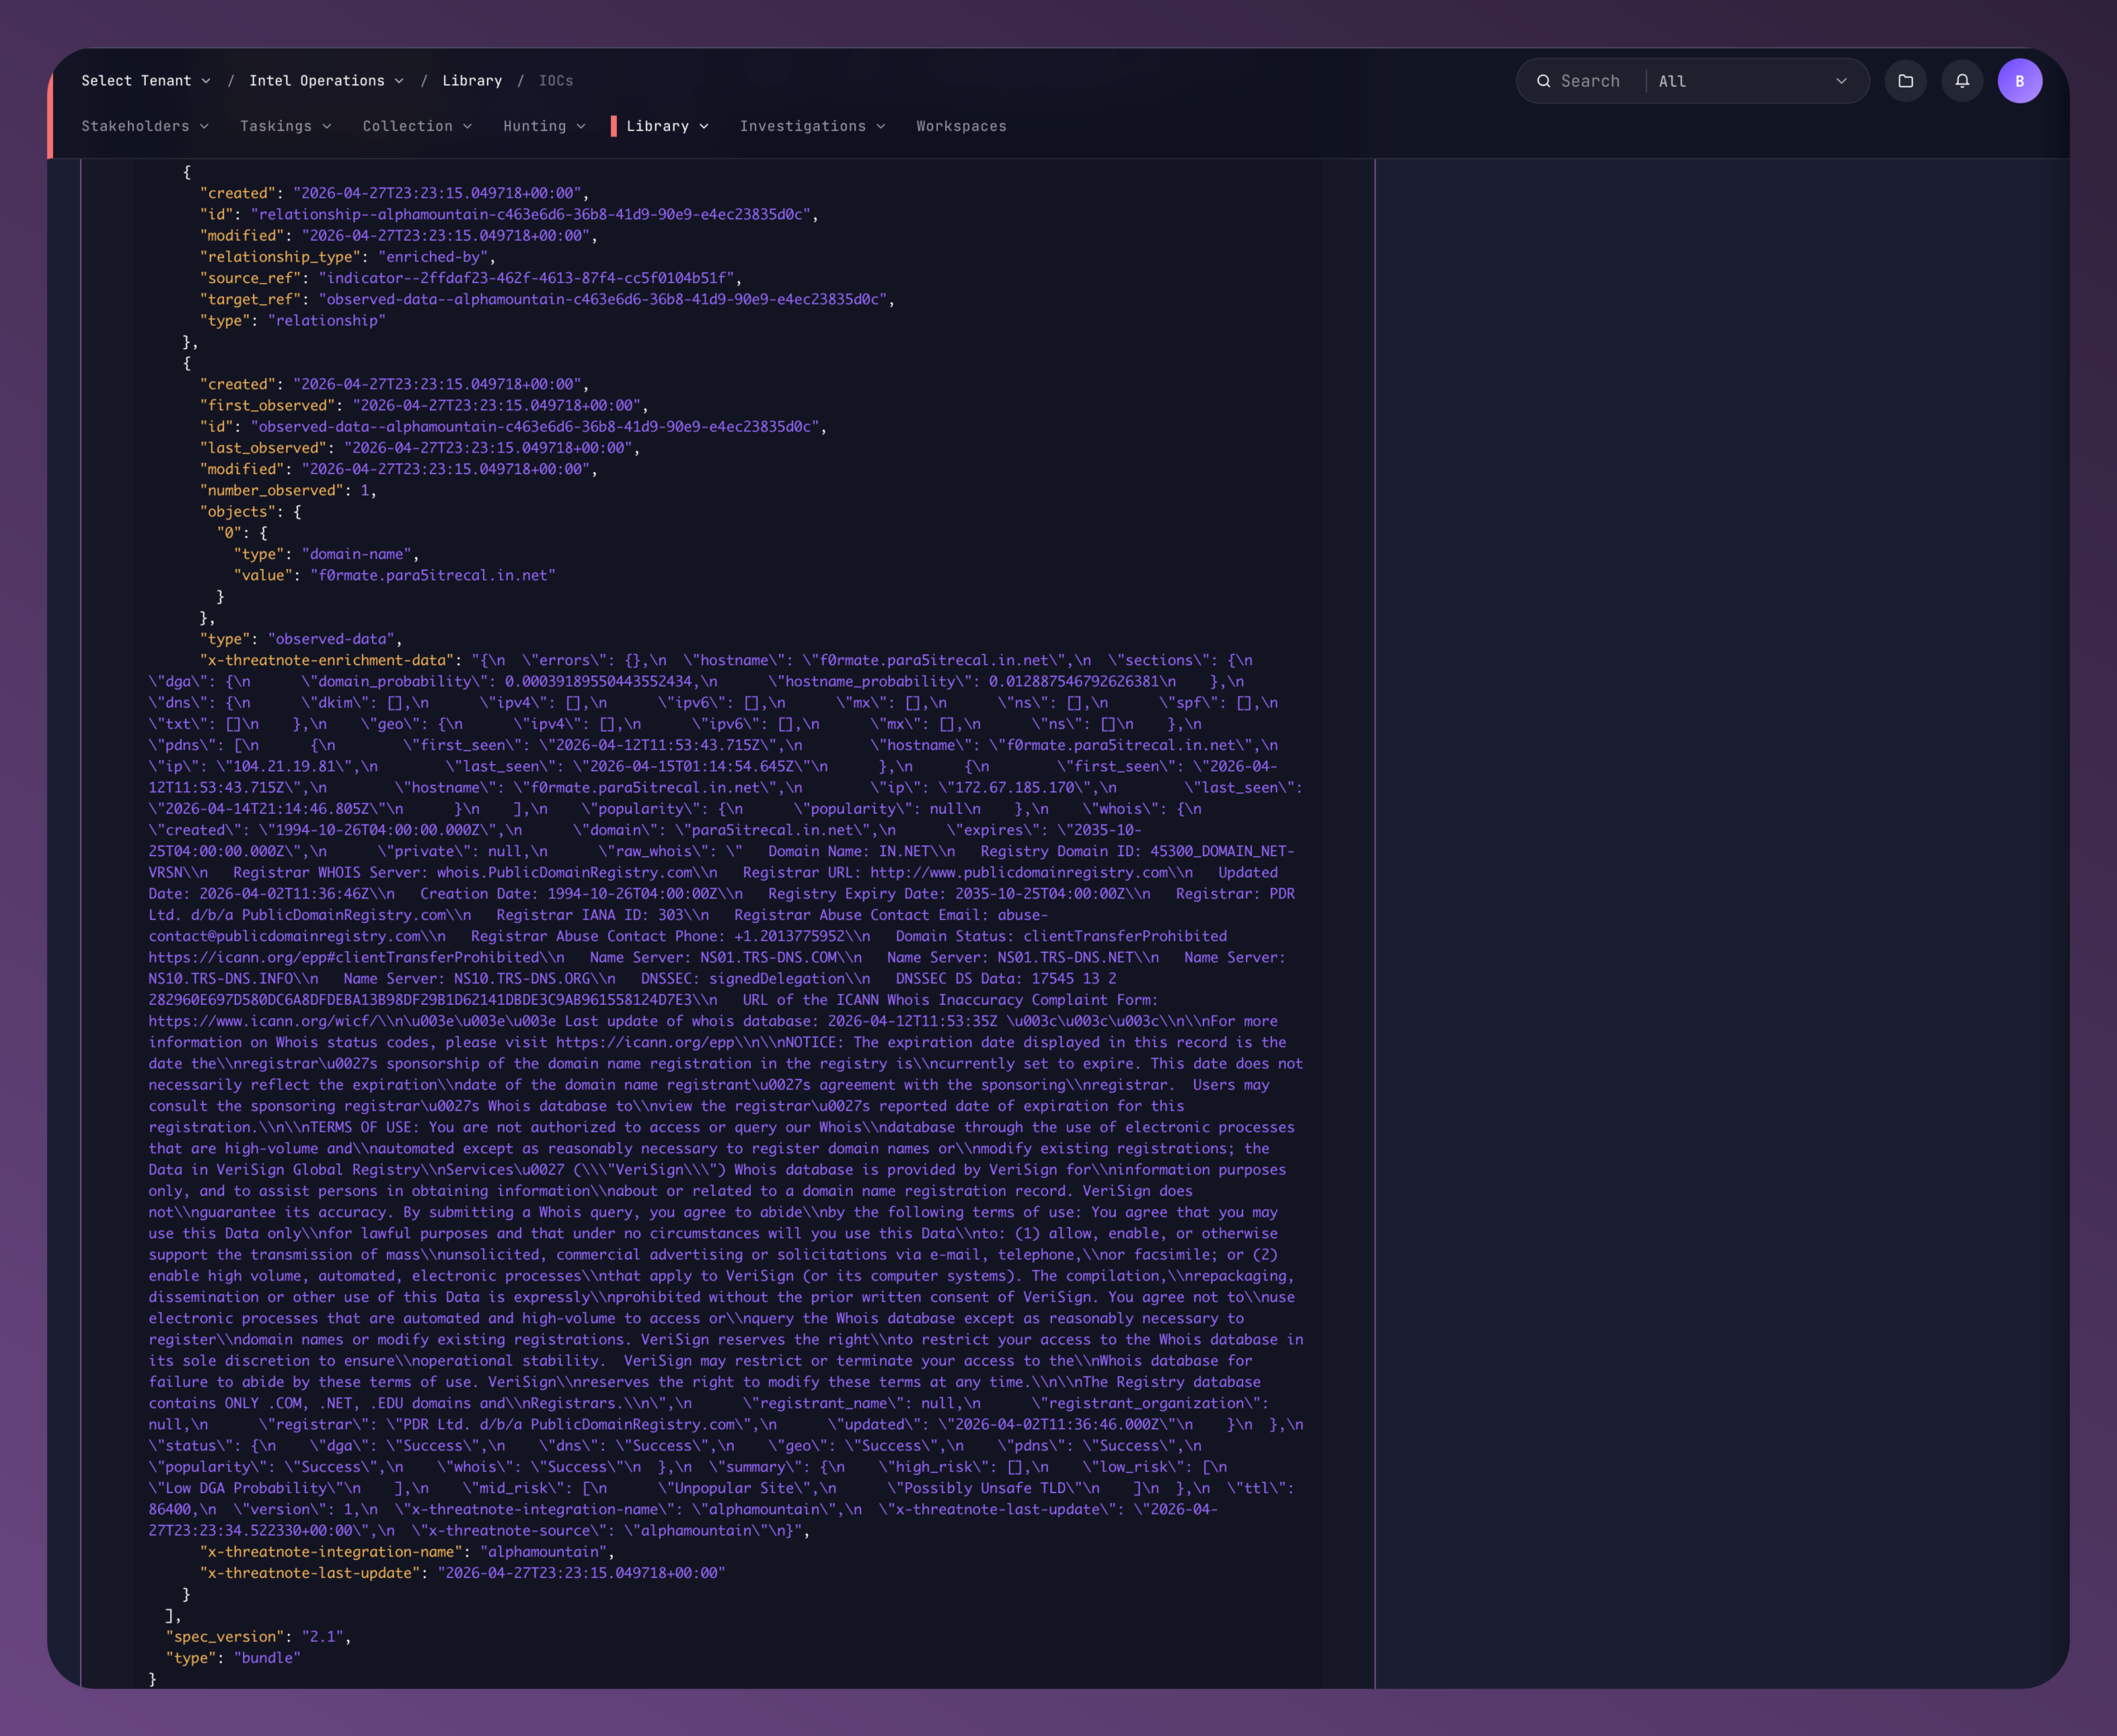
Task: Open the Collection menu
Action: point(417,126)
